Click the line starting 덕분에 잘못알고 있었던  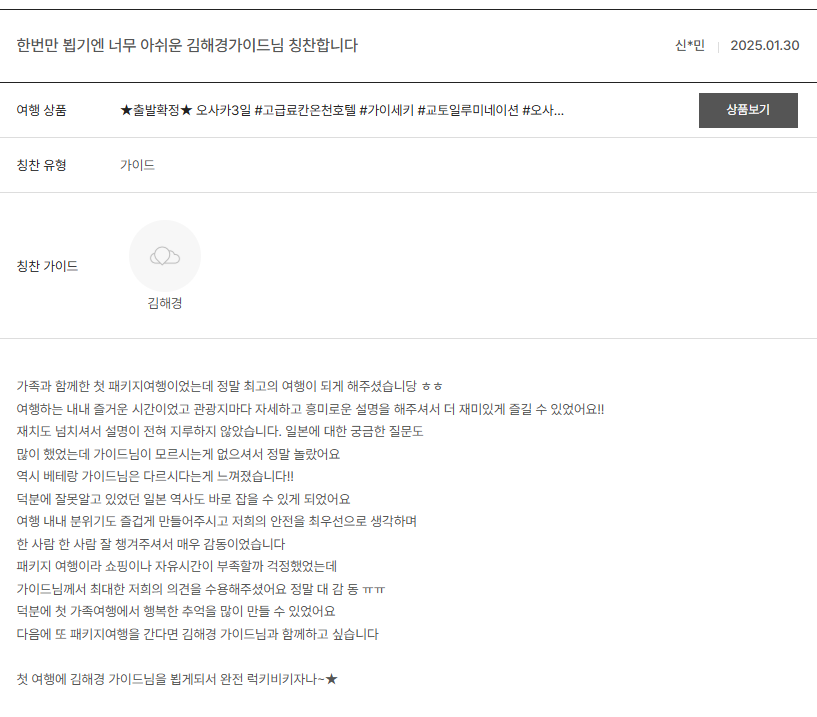183,499
